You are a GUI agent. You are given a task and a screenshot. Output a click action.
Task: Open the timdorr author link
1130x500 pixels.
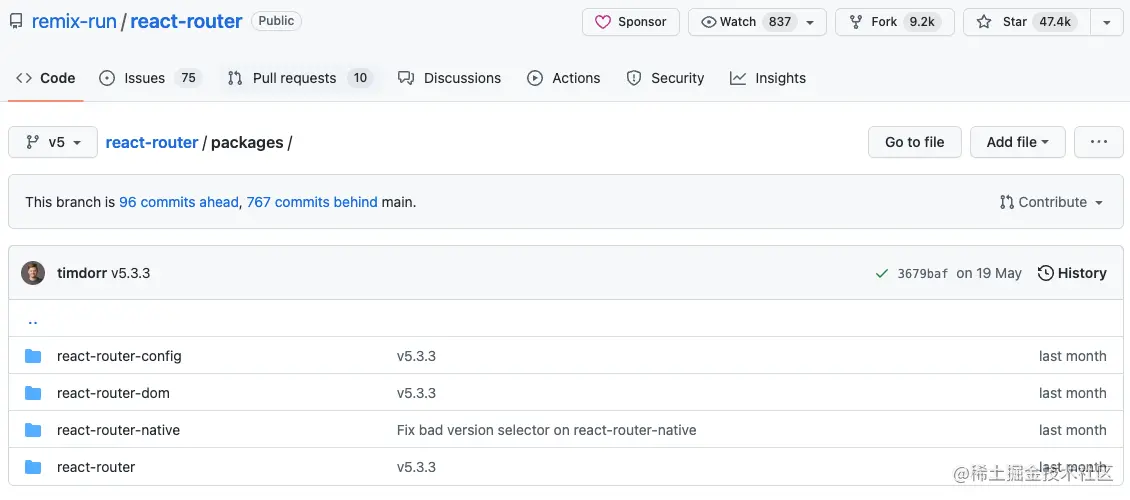[81, 273]
